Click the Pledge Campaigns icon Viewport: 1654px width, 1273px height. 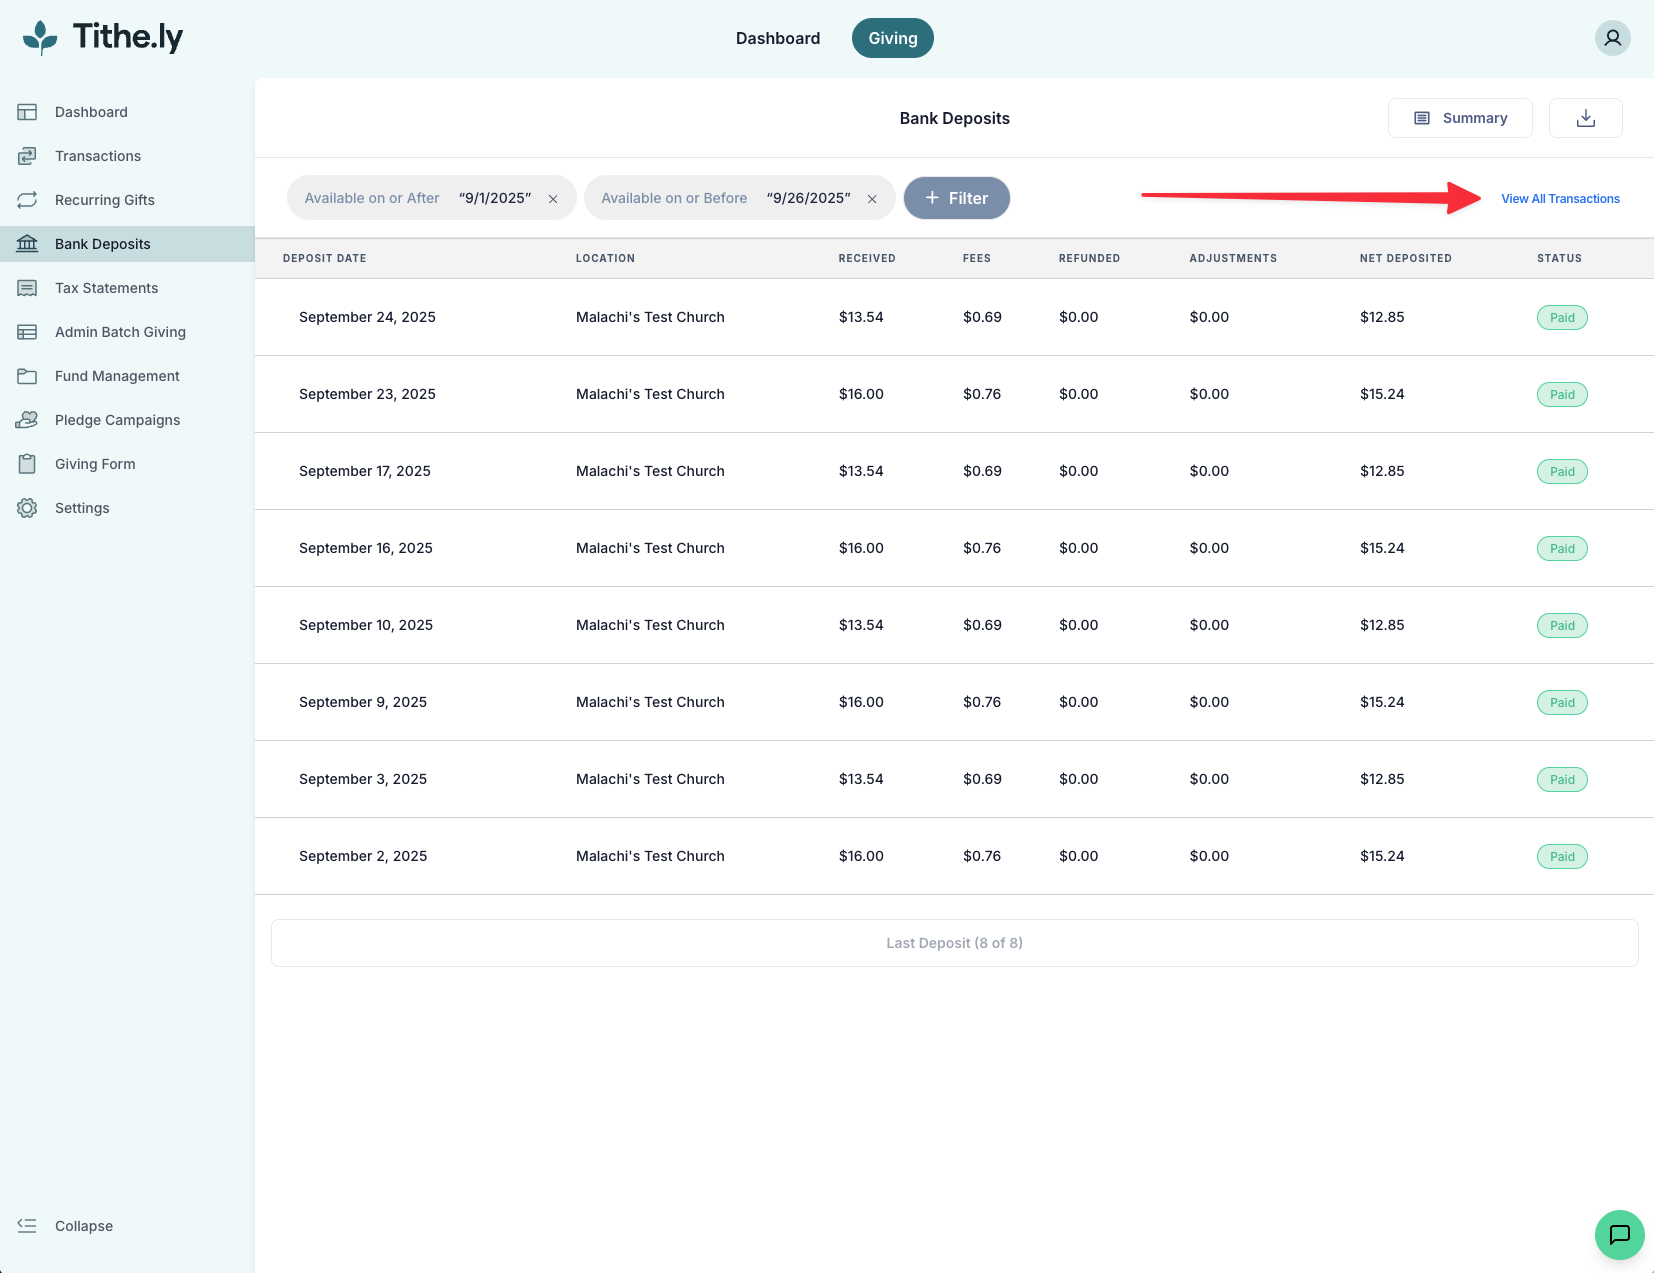click(x=27, y=419)
